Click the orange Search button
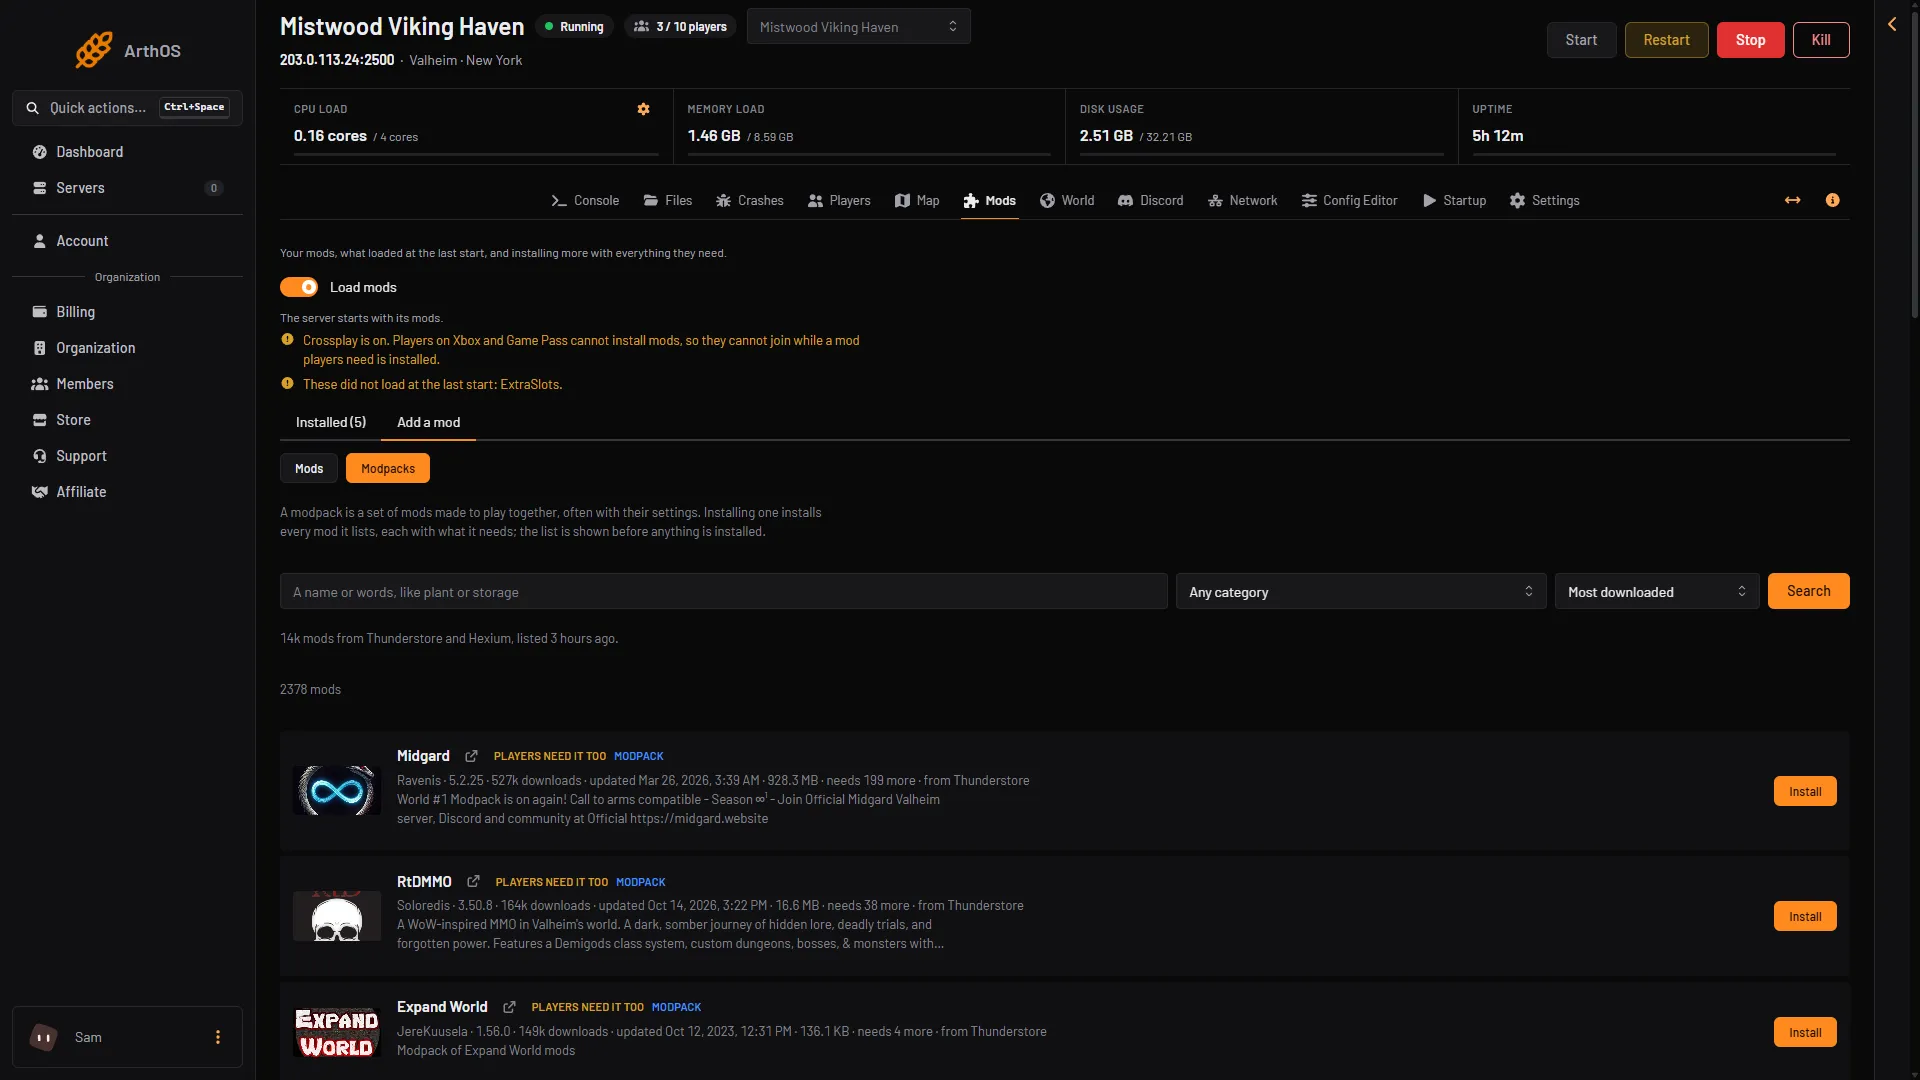 tap(1808, 591)
